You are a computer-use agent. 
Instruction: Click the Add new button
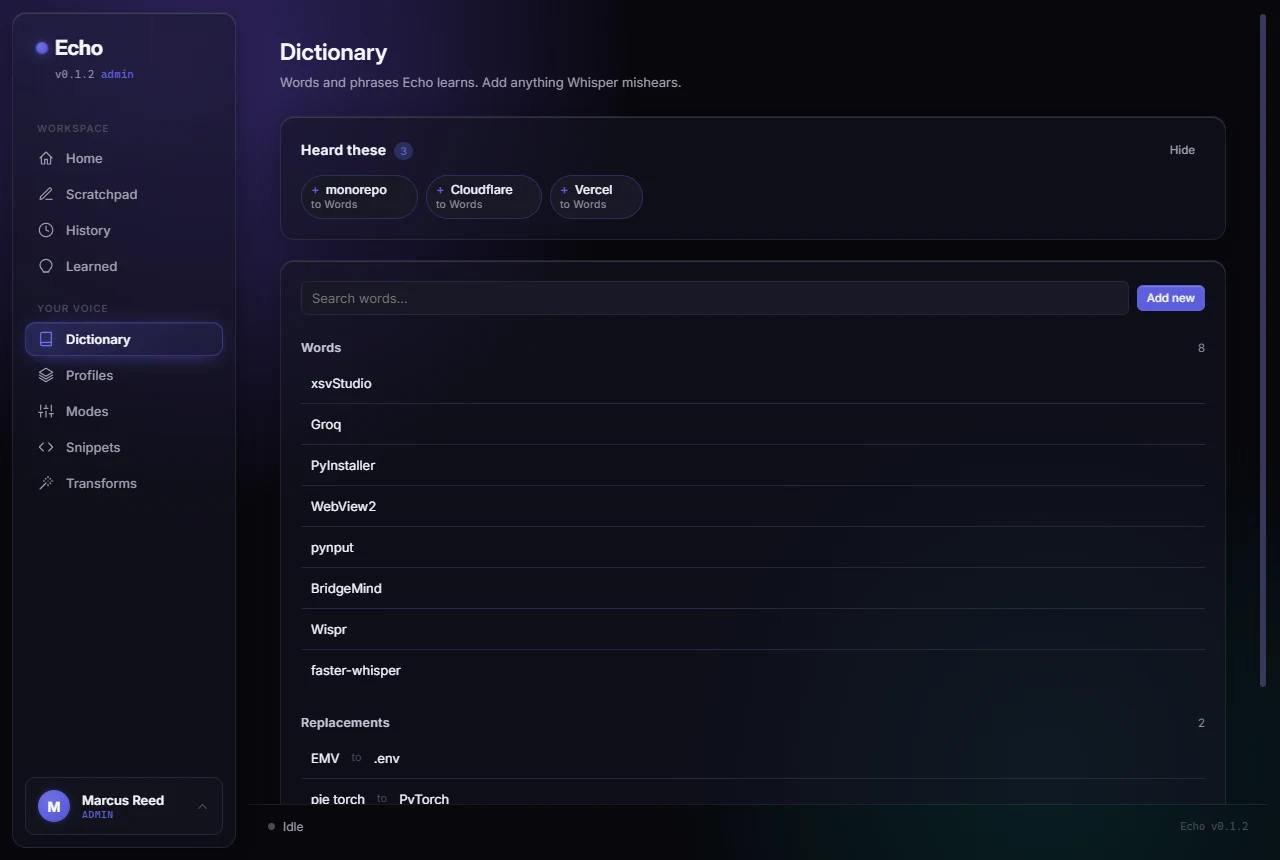coord(1170,298)
